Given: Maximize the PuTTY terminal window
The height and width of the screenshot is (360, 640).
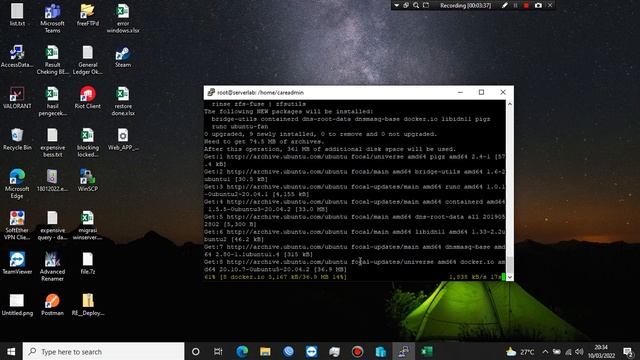Looking at the screenshot, I should [x=481, y=92].
